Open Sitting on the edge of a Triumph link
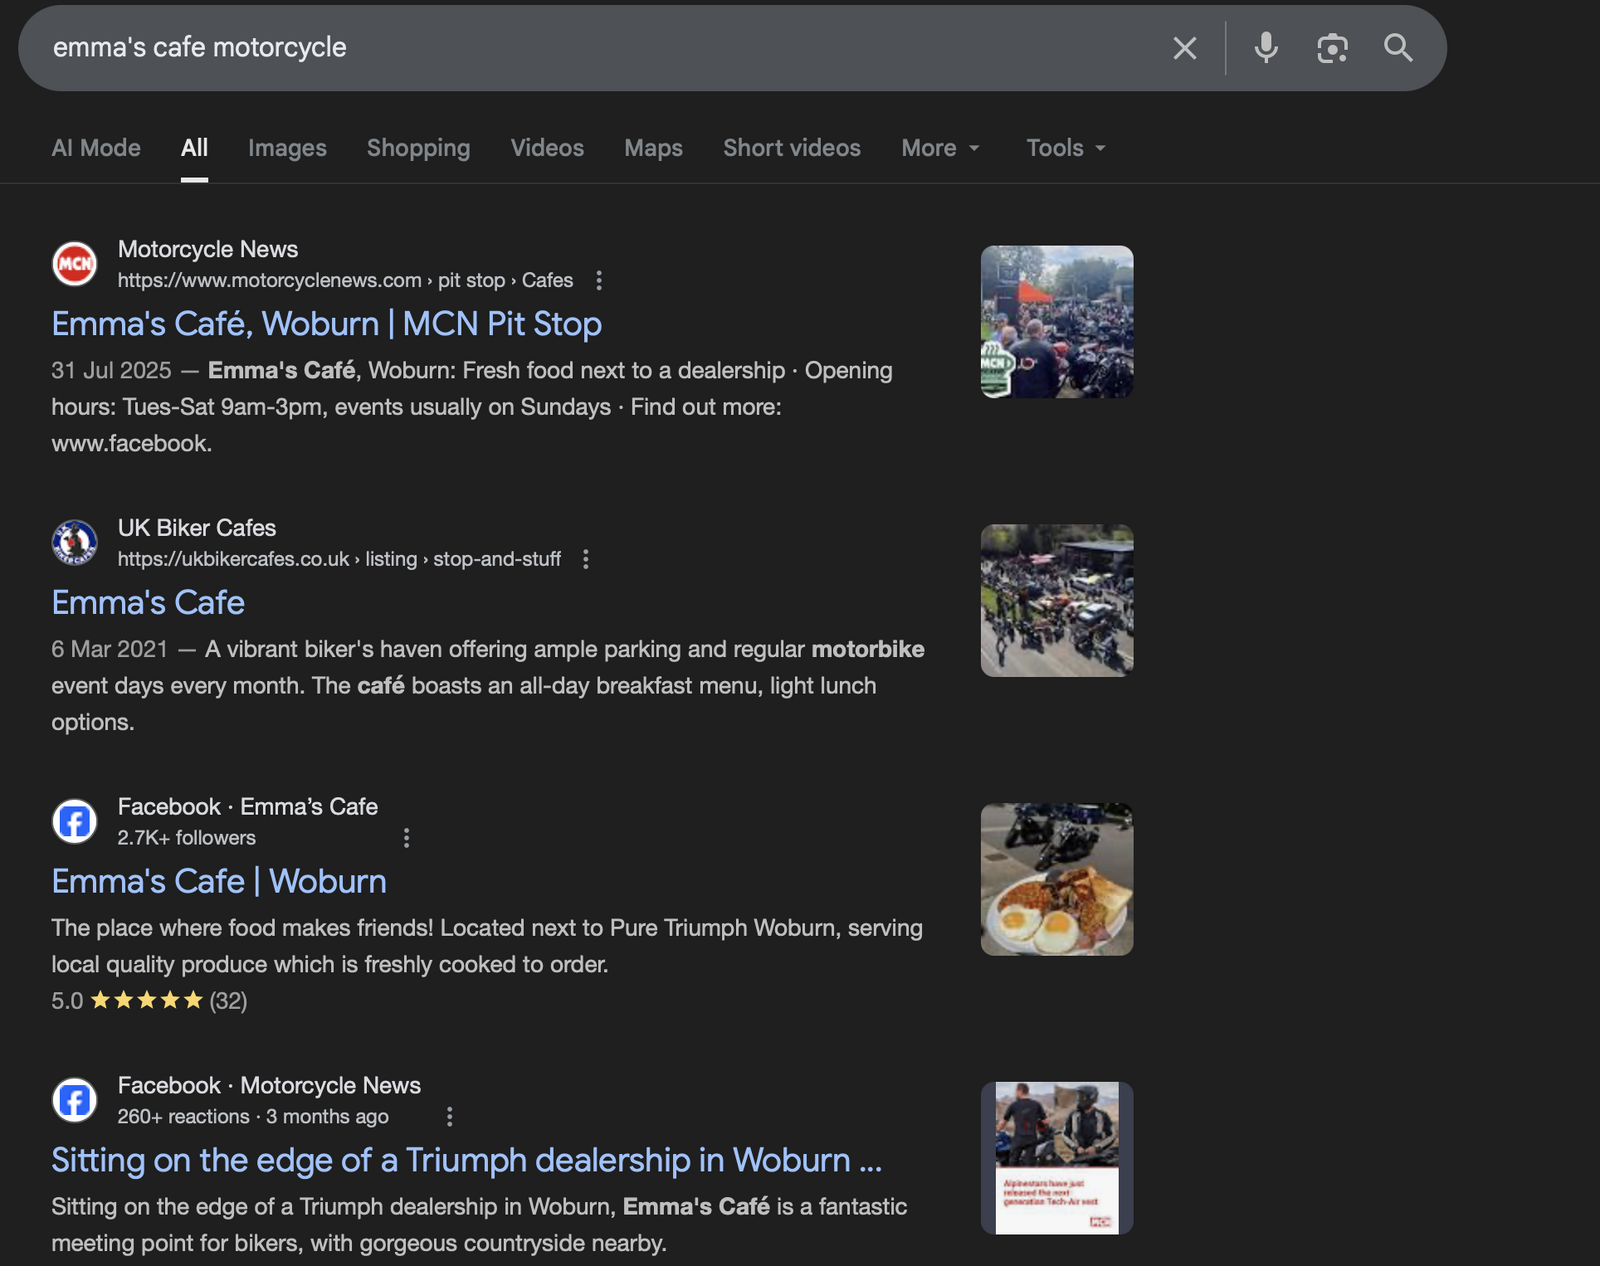 [466, 1160]
